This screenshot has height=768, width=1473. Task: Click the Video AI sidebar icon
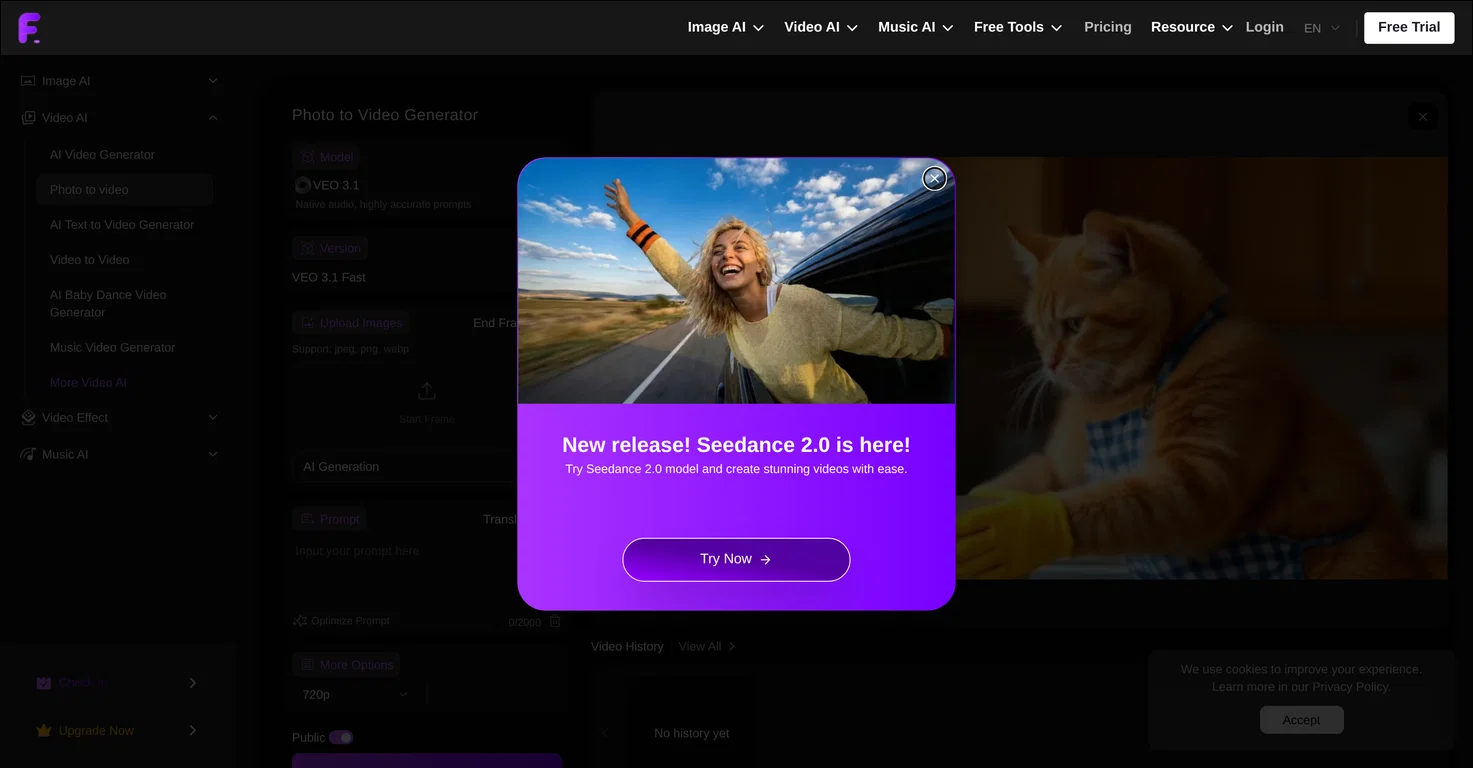(x=29, y=118)
